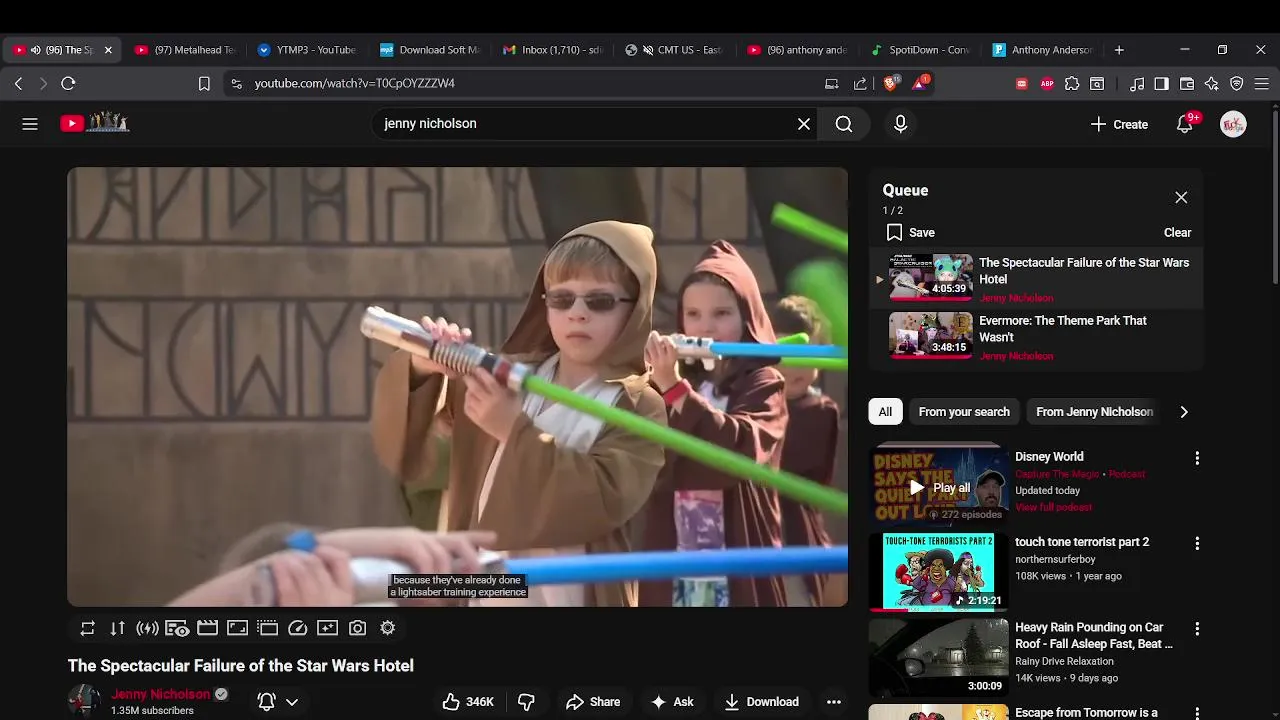Open options menu for Disney World playlist
This screenshot has height=720, width=1280.
[x=1197, y=458]
